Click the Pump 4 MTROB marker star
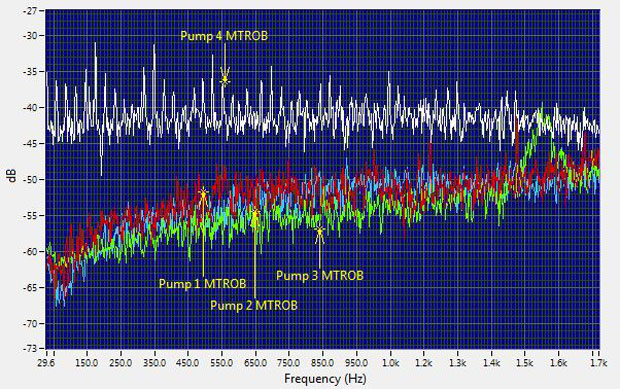The height and width of the screenshot is (389, 620). pos(225,80)
